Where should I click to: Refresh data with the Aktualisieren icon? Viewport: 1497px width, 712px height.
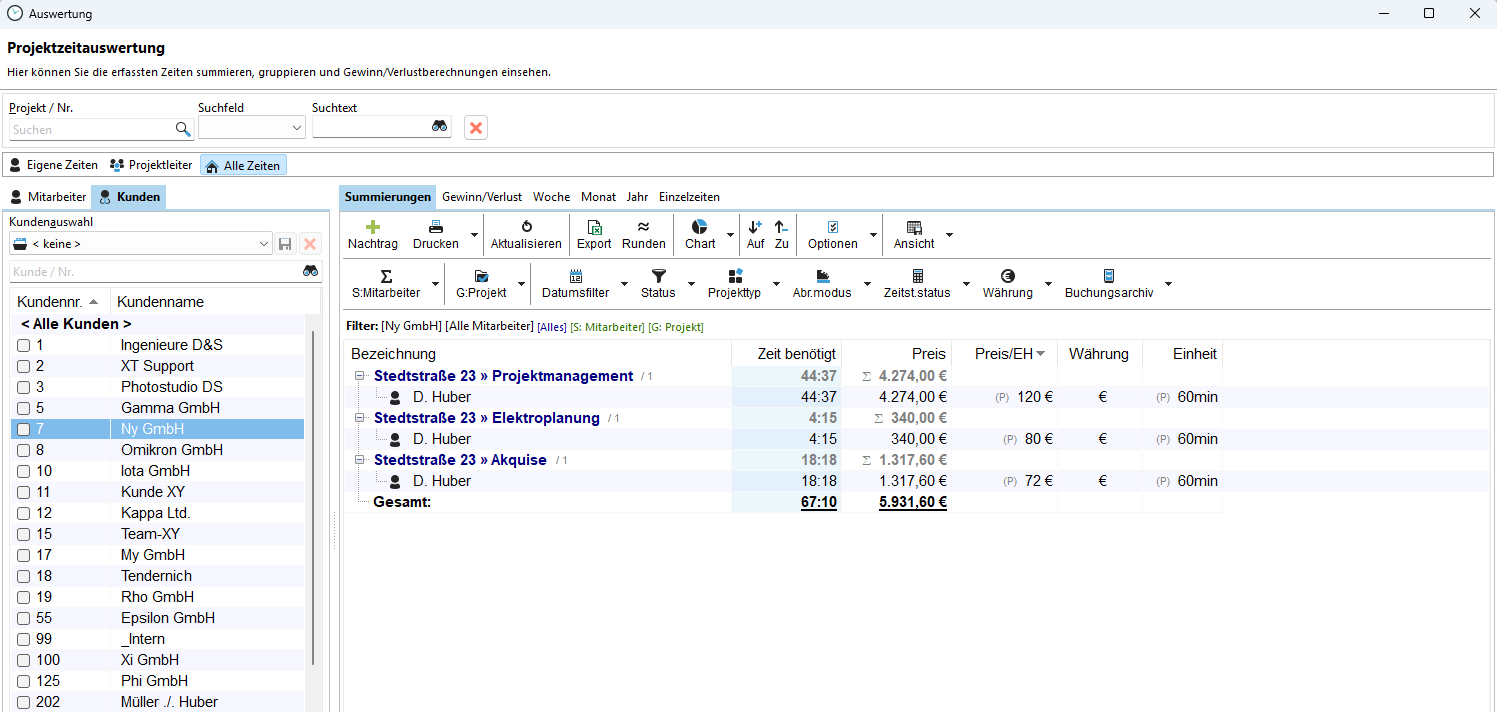coord(526,227)
